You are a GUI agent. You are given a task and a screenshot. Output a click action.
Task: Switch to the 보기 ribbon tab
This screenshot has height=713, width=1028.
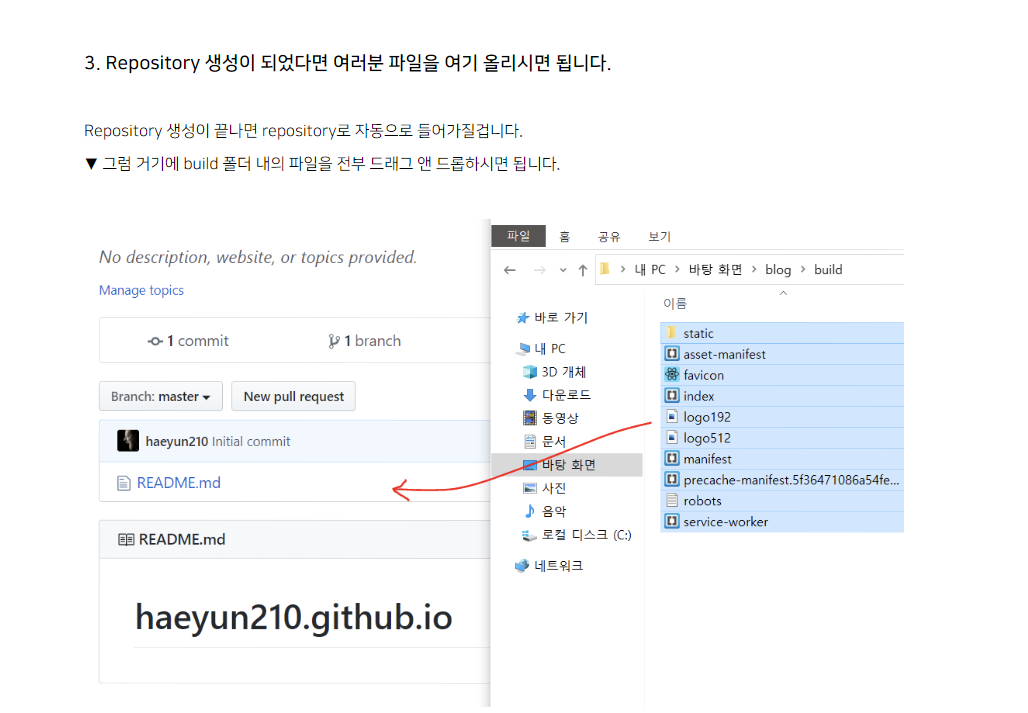pos(659,237)
